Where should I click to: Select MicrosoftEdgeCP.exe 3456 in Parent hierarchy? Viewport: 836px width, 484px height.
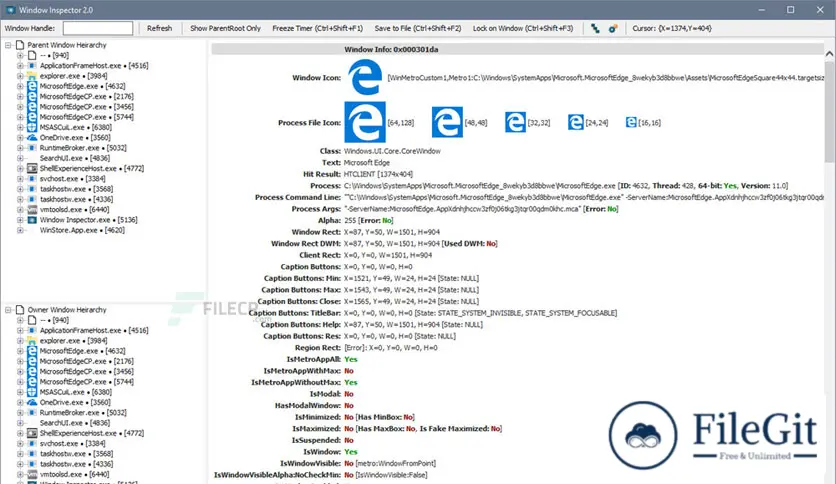pyautogui.click(x=86, y=107)
